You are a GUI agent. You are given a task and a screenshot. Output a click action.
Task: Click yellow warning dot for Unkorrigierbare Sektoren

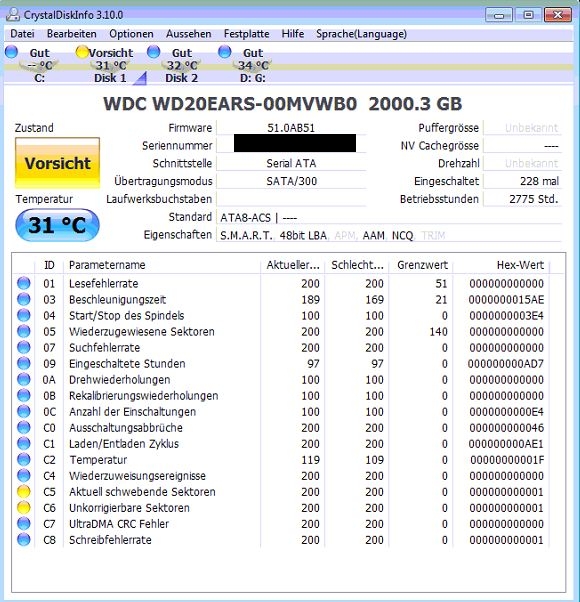point(23,508)
